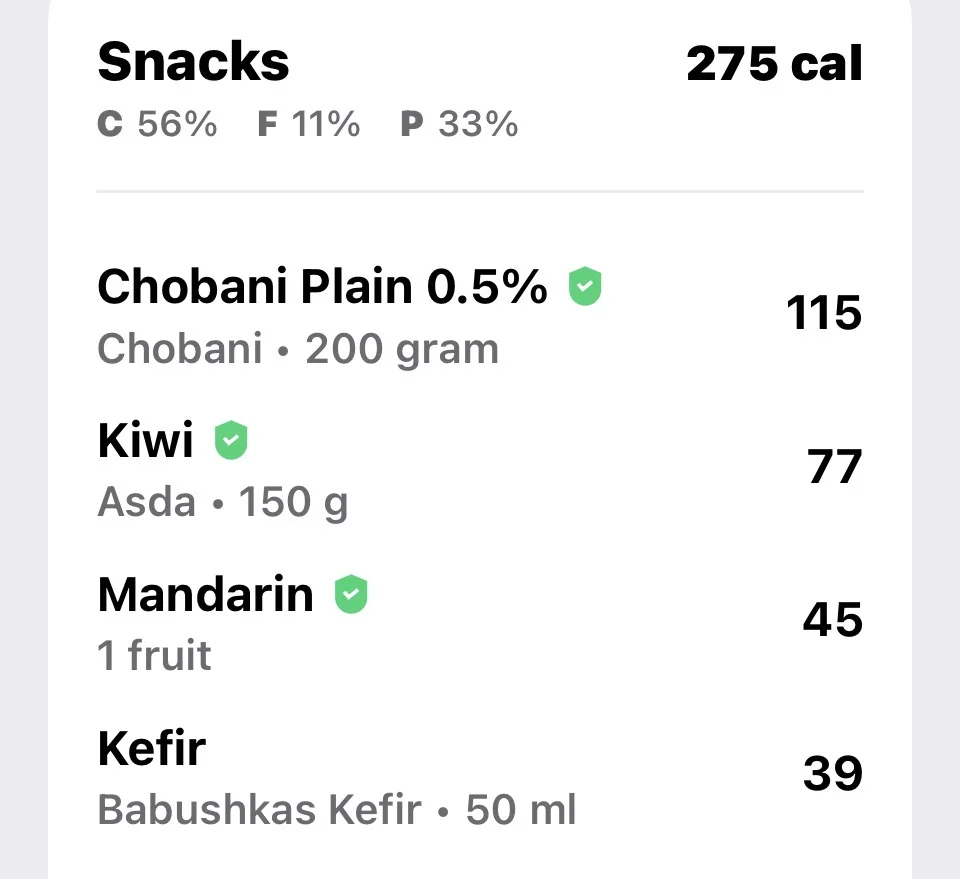Tap the Snacks meal heading
This screenshot has height=879, width=960.
pos(193,61)
